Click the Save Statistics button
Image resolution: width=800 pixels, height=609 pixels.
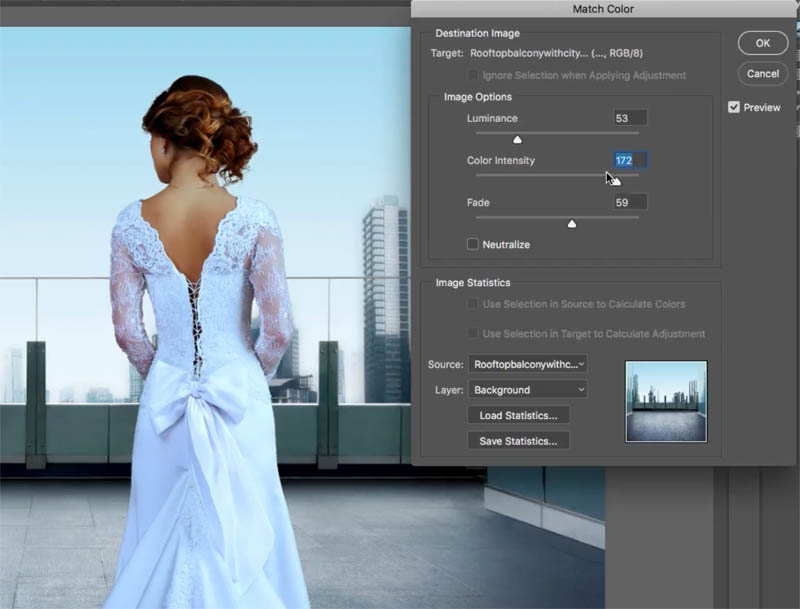pyautogui.click(x=518, y=441)
